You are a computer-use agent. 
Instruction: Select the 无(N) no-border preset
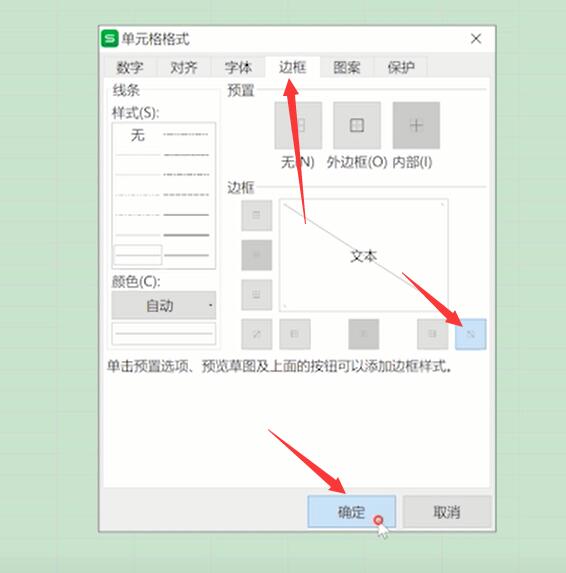coord(298,125)
